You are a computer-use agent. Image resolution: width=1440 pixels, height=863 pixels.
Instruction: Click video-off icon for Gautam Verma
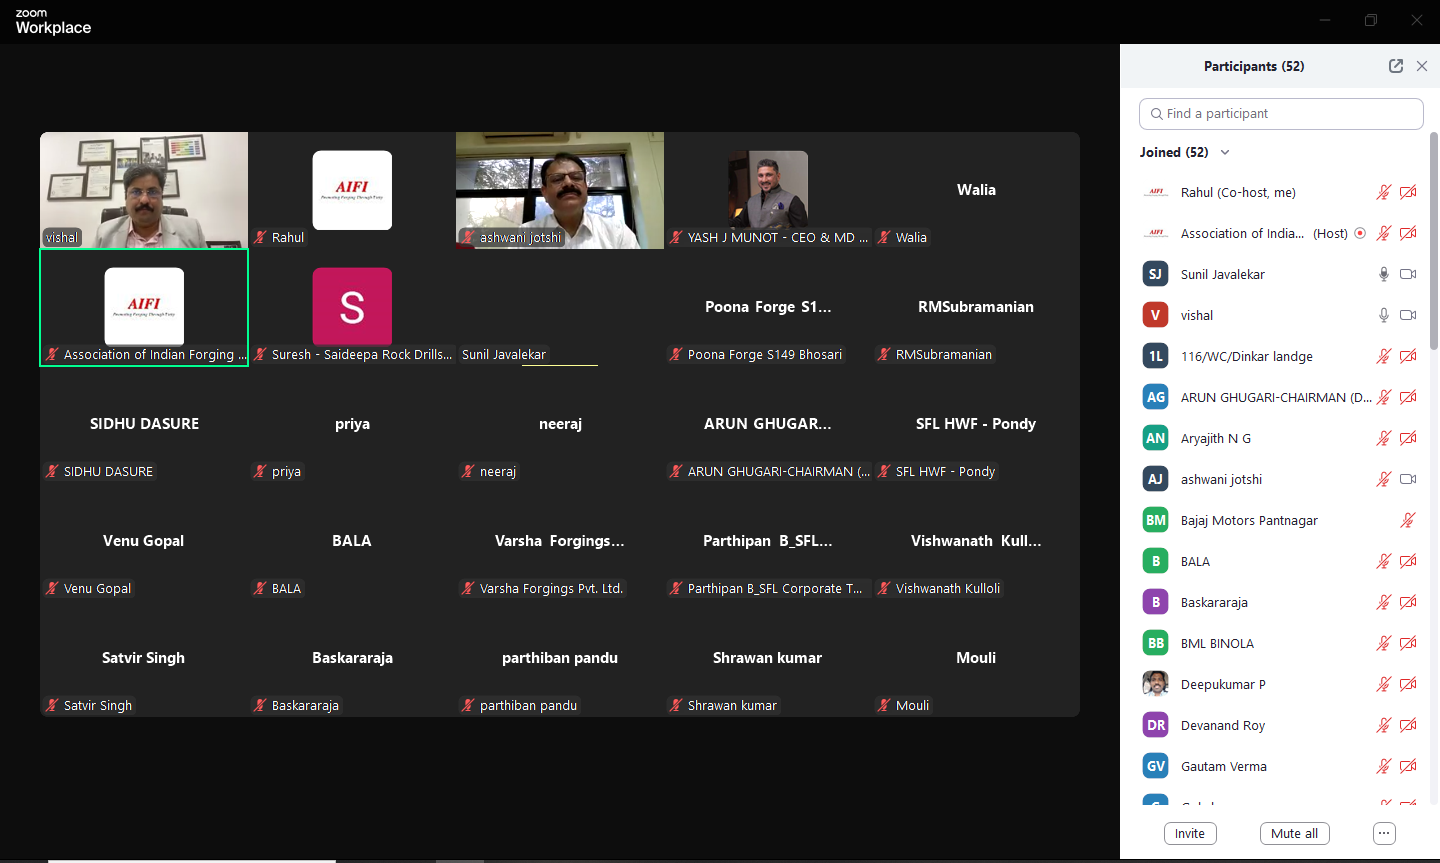coord(1408,766)
